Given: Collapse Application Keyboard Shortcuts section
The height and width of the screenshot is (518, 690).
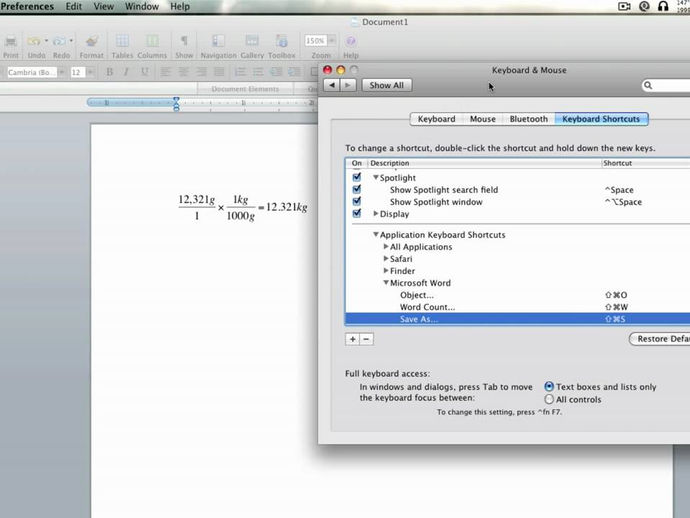Looking at the screenshot, I should [x=376, y=235].
